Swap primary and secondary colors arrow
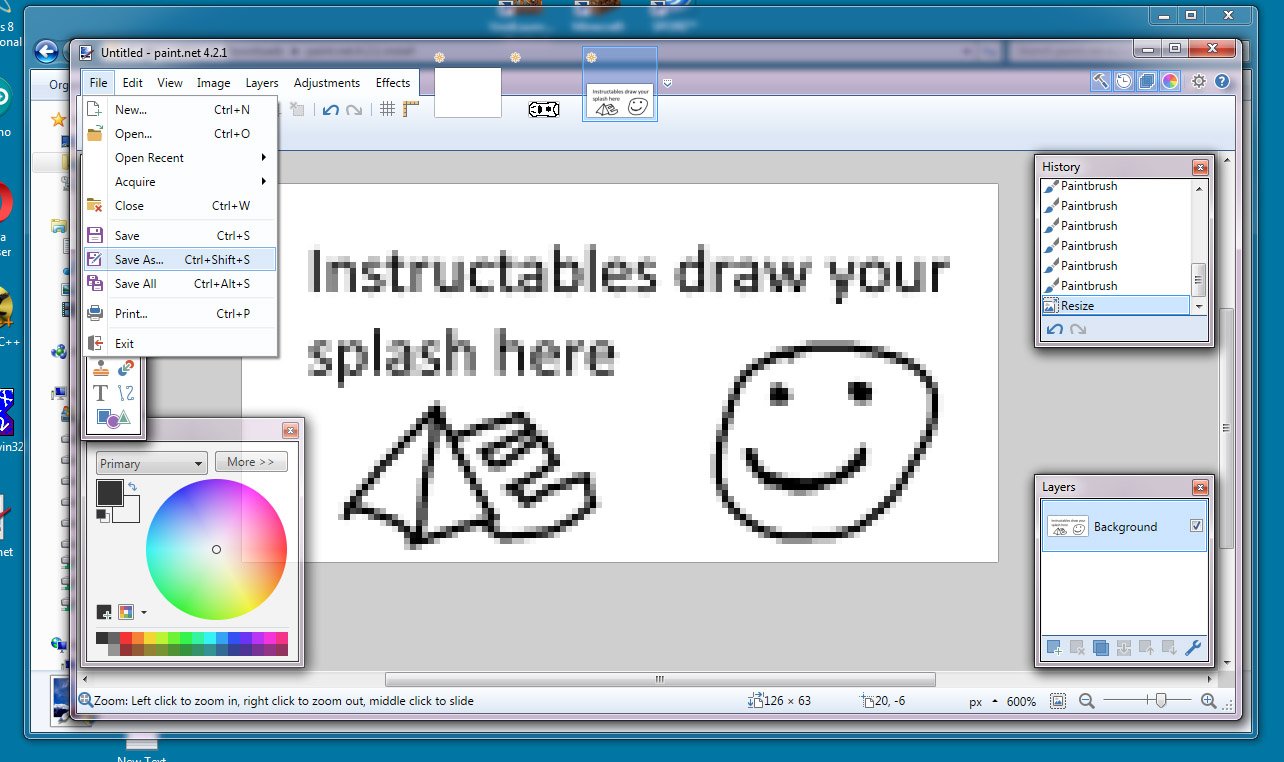 coord(132,487)
